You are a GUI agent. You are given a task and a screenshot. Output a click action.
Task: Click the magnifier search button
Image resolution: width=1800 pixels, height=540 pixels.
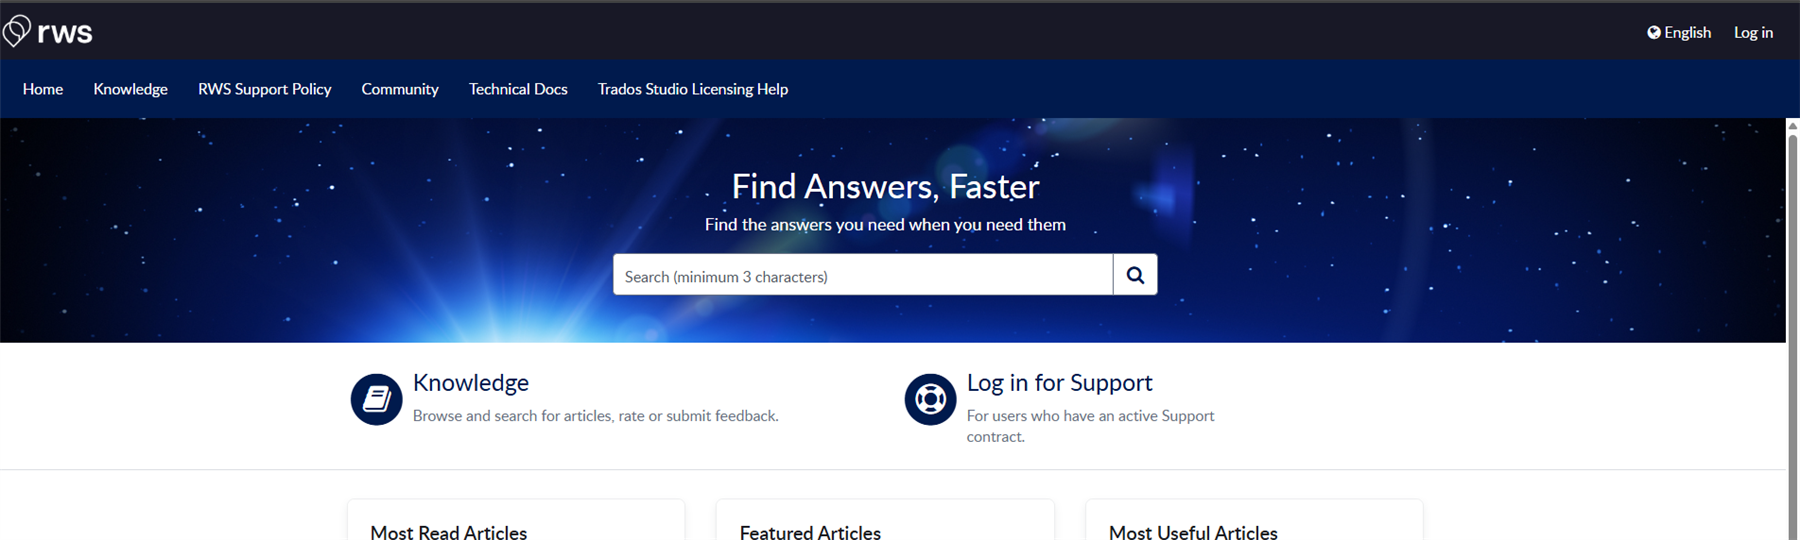(1135, 275)
